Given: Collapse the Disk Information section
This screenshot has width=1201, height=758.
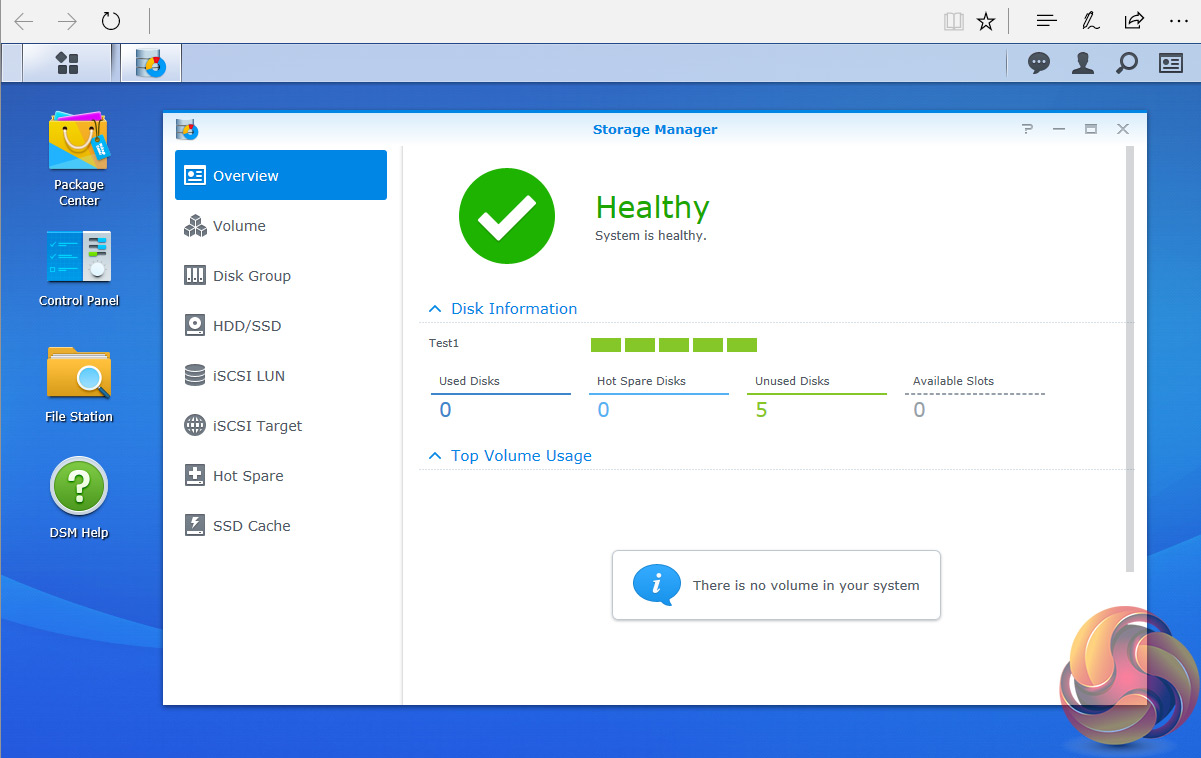Looking at the screenshot, I should point(435,309).
